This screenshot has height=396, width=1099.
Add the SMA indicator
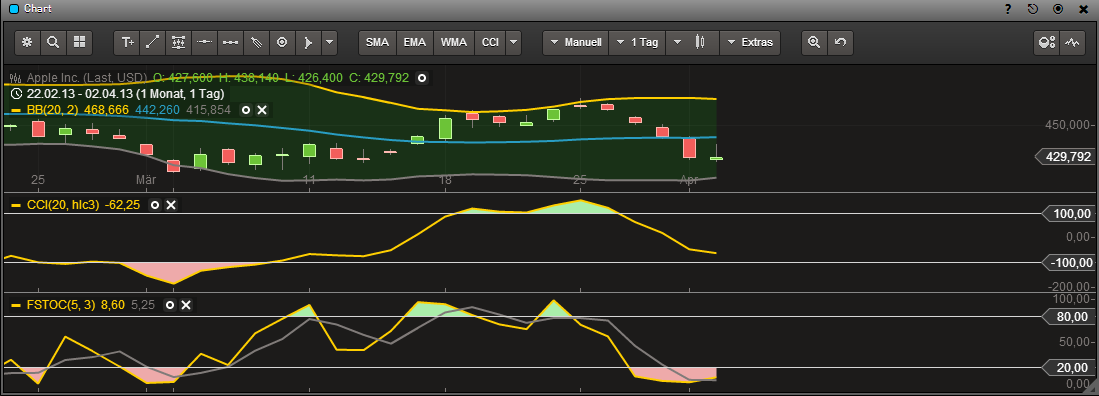pyautogui.click(x=377, y=42)
